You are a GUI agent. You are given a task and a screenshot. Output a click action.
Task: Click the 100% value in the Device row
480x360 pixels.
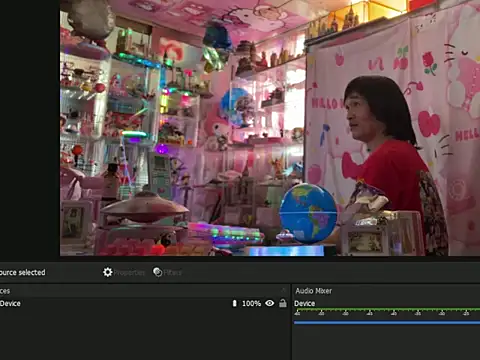(x=251, y=303)
